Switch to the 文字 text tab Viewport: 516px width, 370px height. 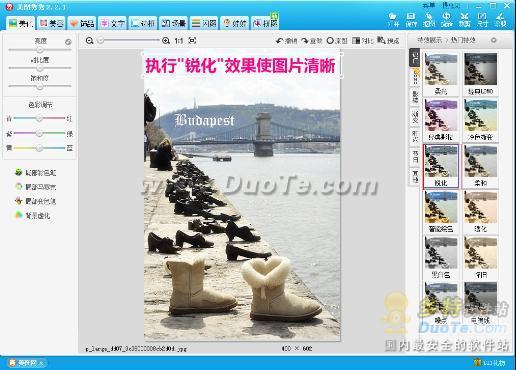click(x=113, y=23)
